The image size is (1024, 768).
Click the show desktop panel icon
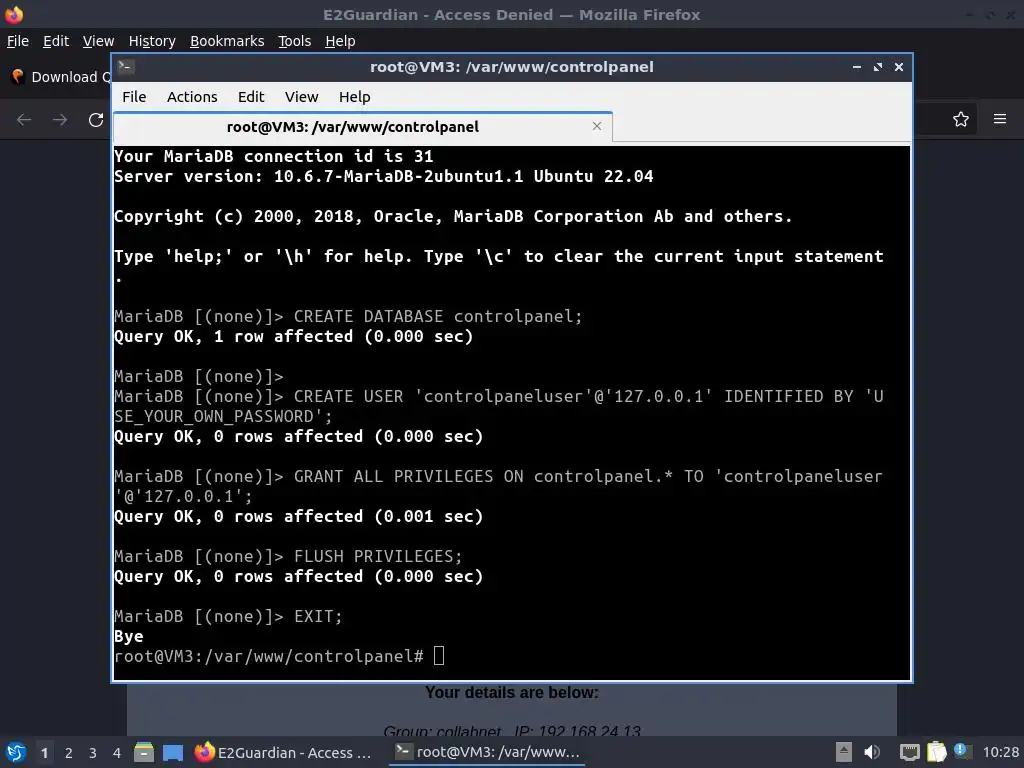click(173, 752)
